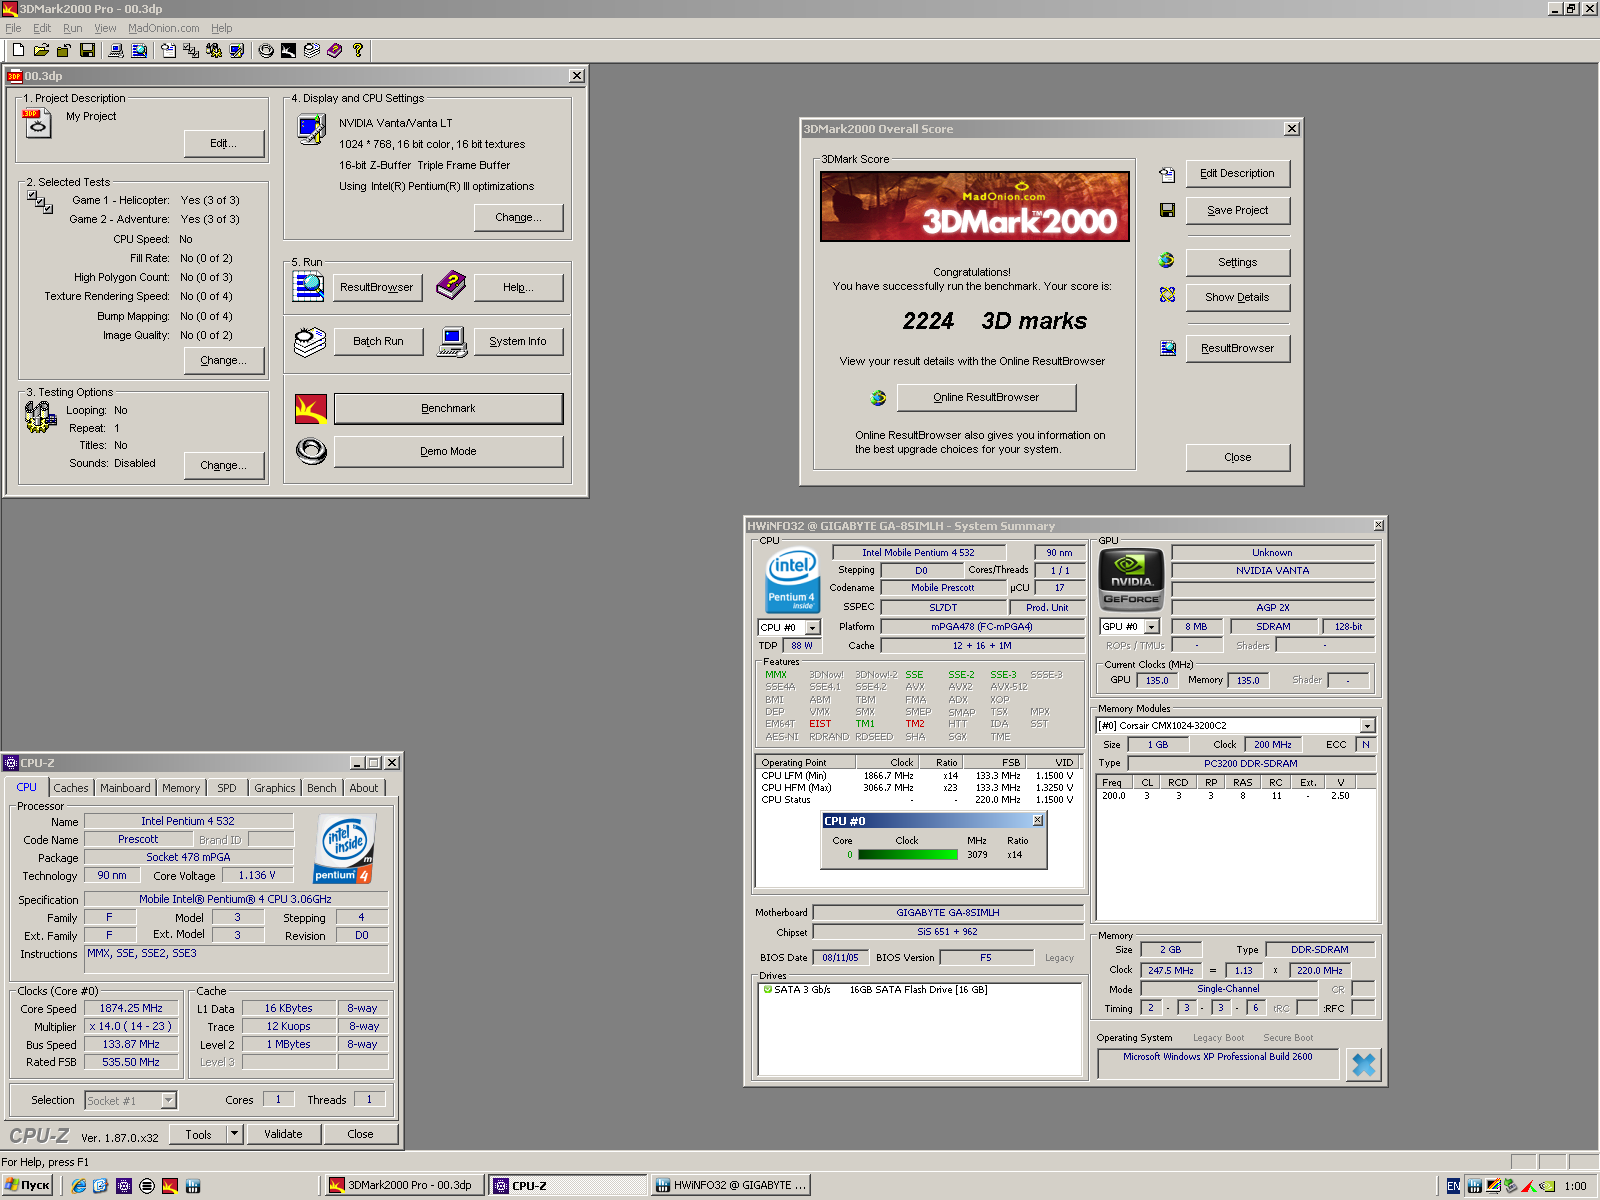This screenshot has width=1600, height=1200.
Task: Click the yellow question mark toolbar icon
Action: [x=357, y=50]
